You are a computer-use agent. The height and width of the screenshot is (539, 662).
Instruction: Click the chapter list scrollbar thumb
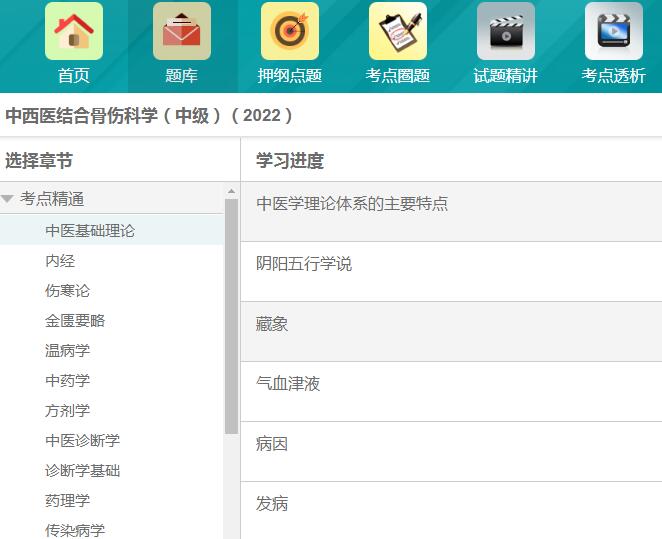point(231,317)
